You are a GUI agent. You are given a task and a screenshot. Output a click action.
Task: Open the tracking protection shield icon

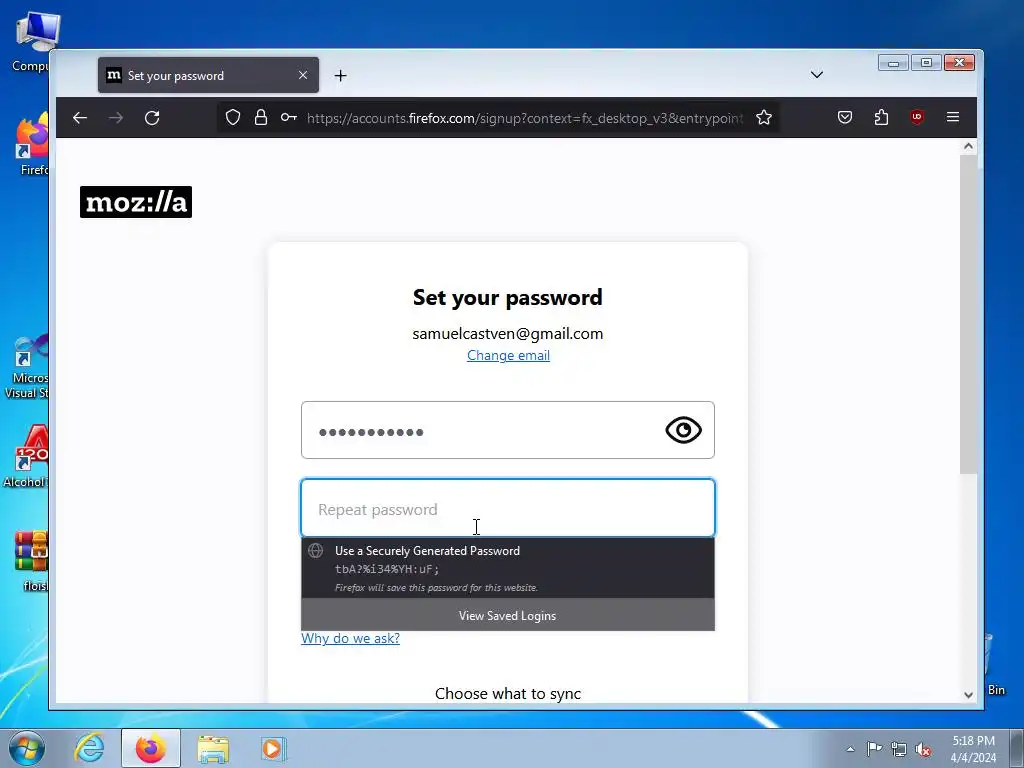pyautogui.click(x=232, y=118)
